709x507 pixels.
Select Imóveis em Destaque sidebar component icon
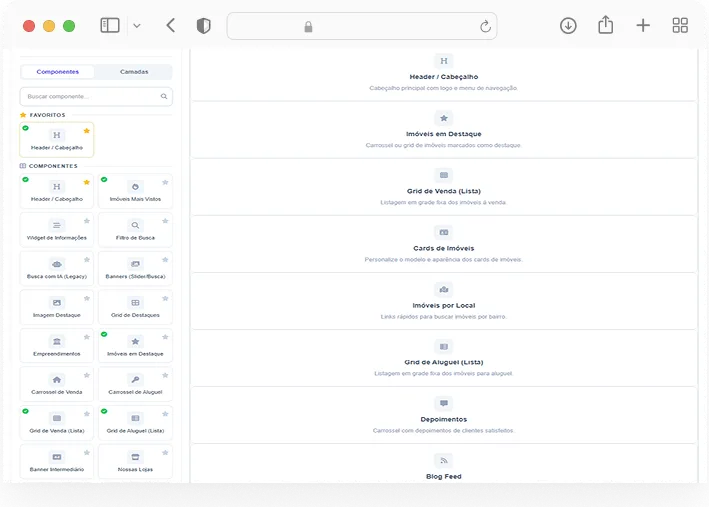(x=135, y=341)
